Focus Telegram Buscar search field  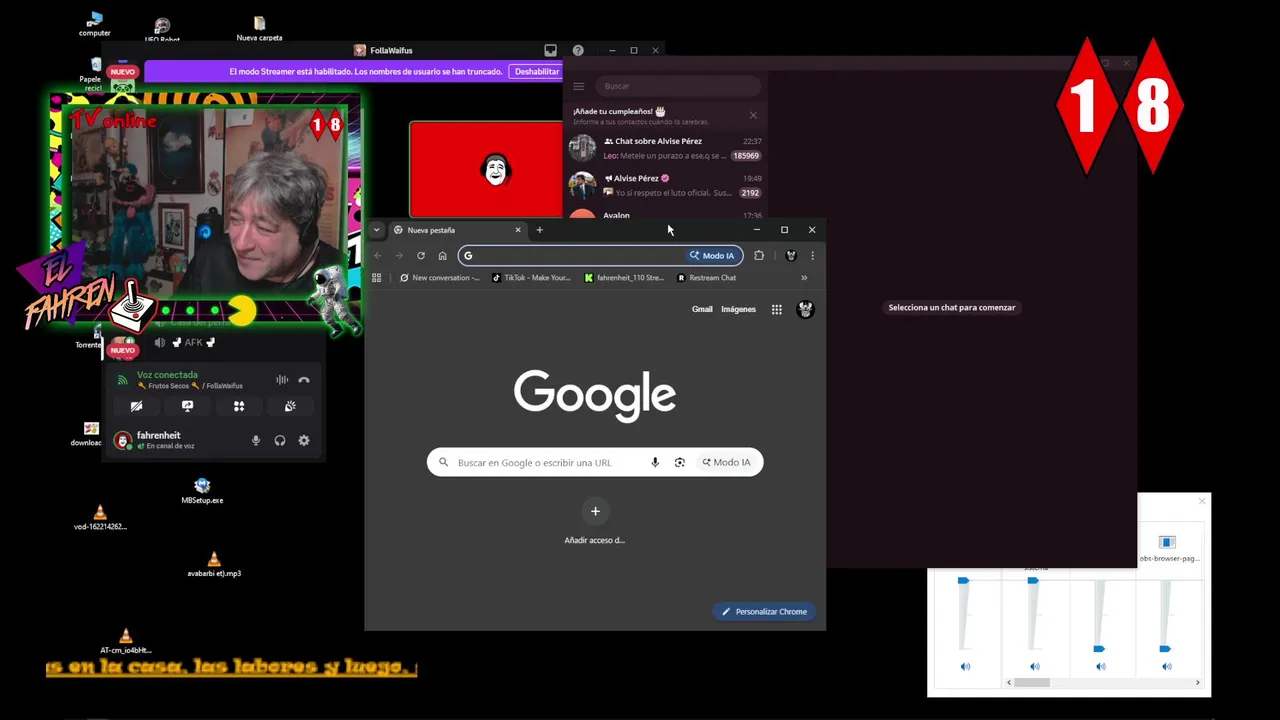pyautogui.click(x=677, y=86)
